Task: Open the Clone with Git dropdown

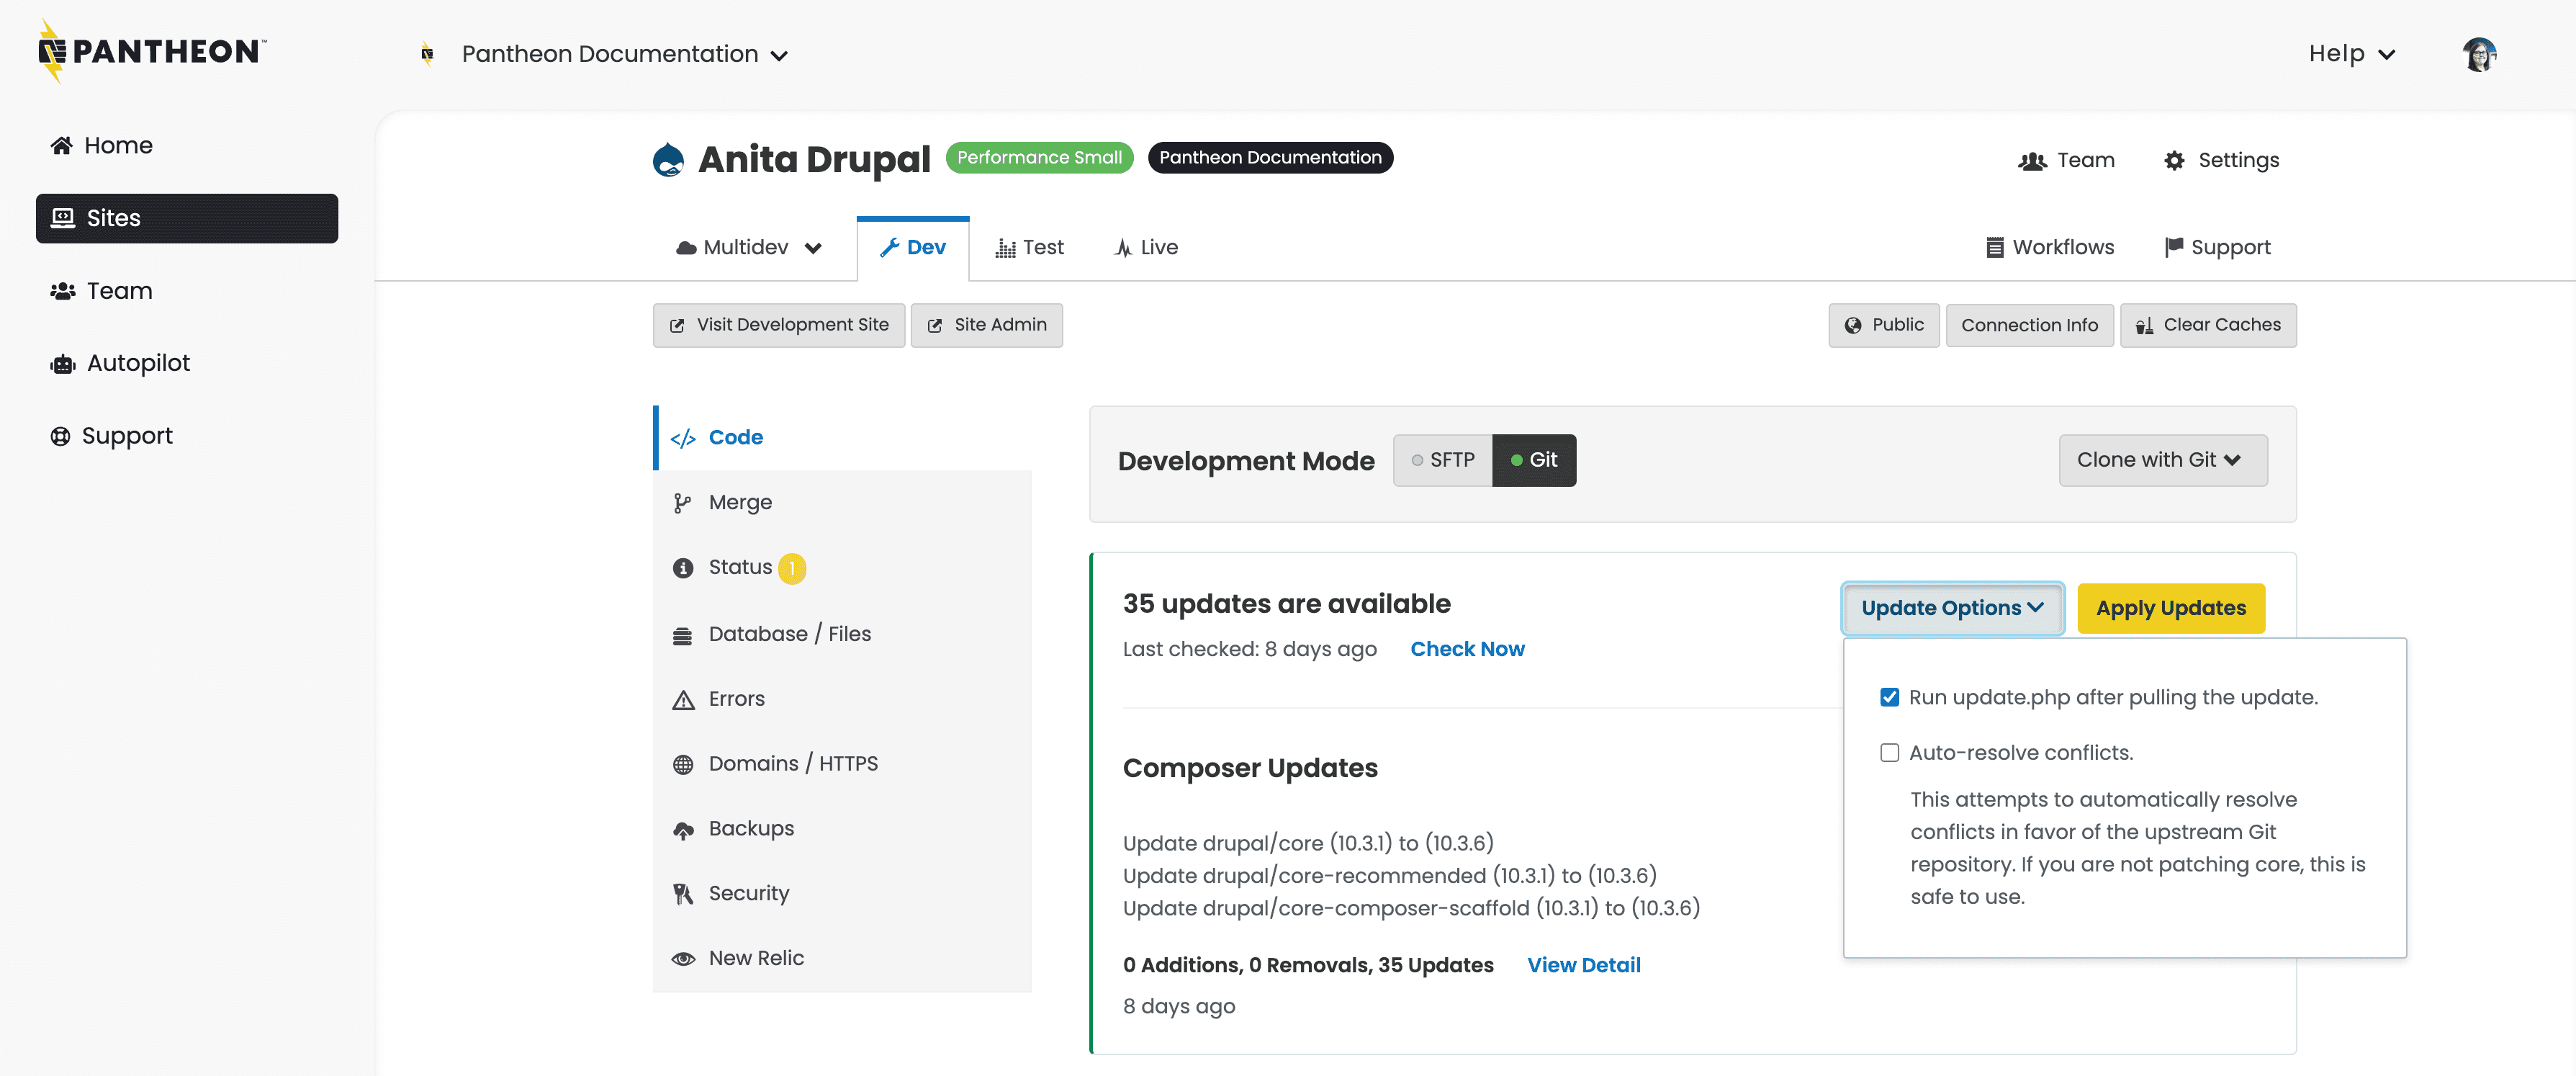Action: [2162, 460]
